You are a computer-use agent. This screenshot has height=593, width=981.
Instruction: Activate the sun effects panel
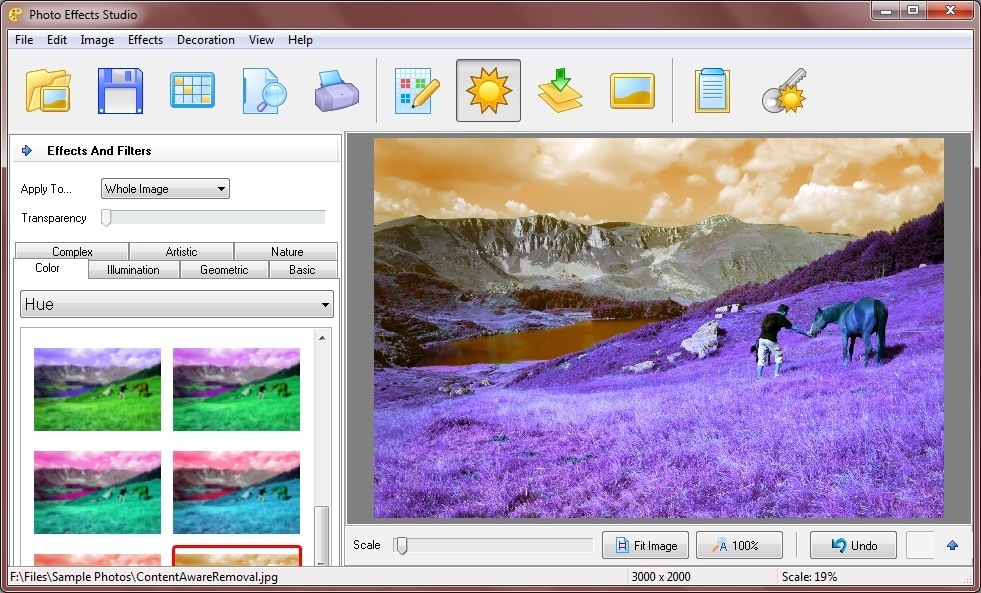487,88
